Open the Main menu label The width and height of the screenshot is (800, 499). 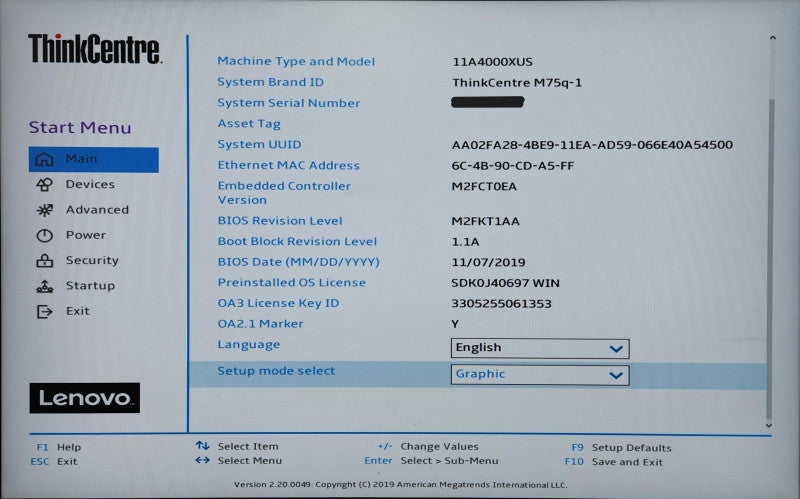point(81,159)
